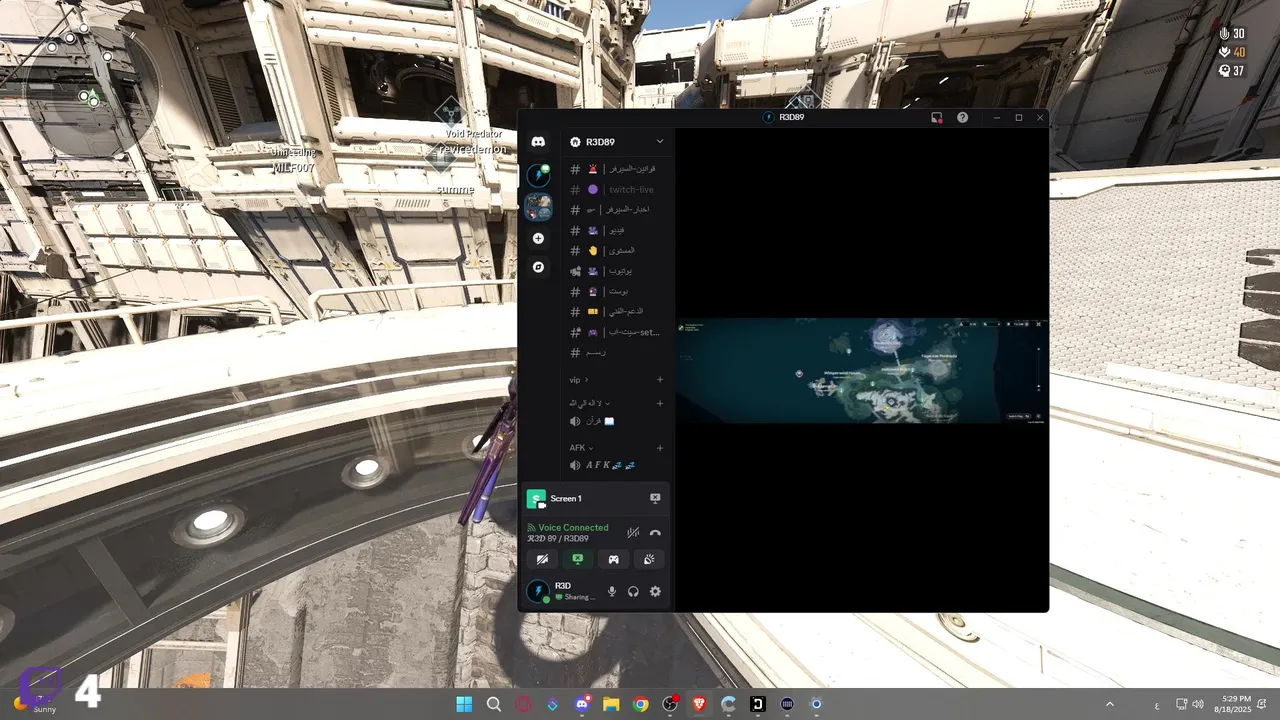Click the R3D 89 / R3D89 channel link
Image resolution: width=1280 pixels, height=720 pixels.
click(x=558, y=538)
